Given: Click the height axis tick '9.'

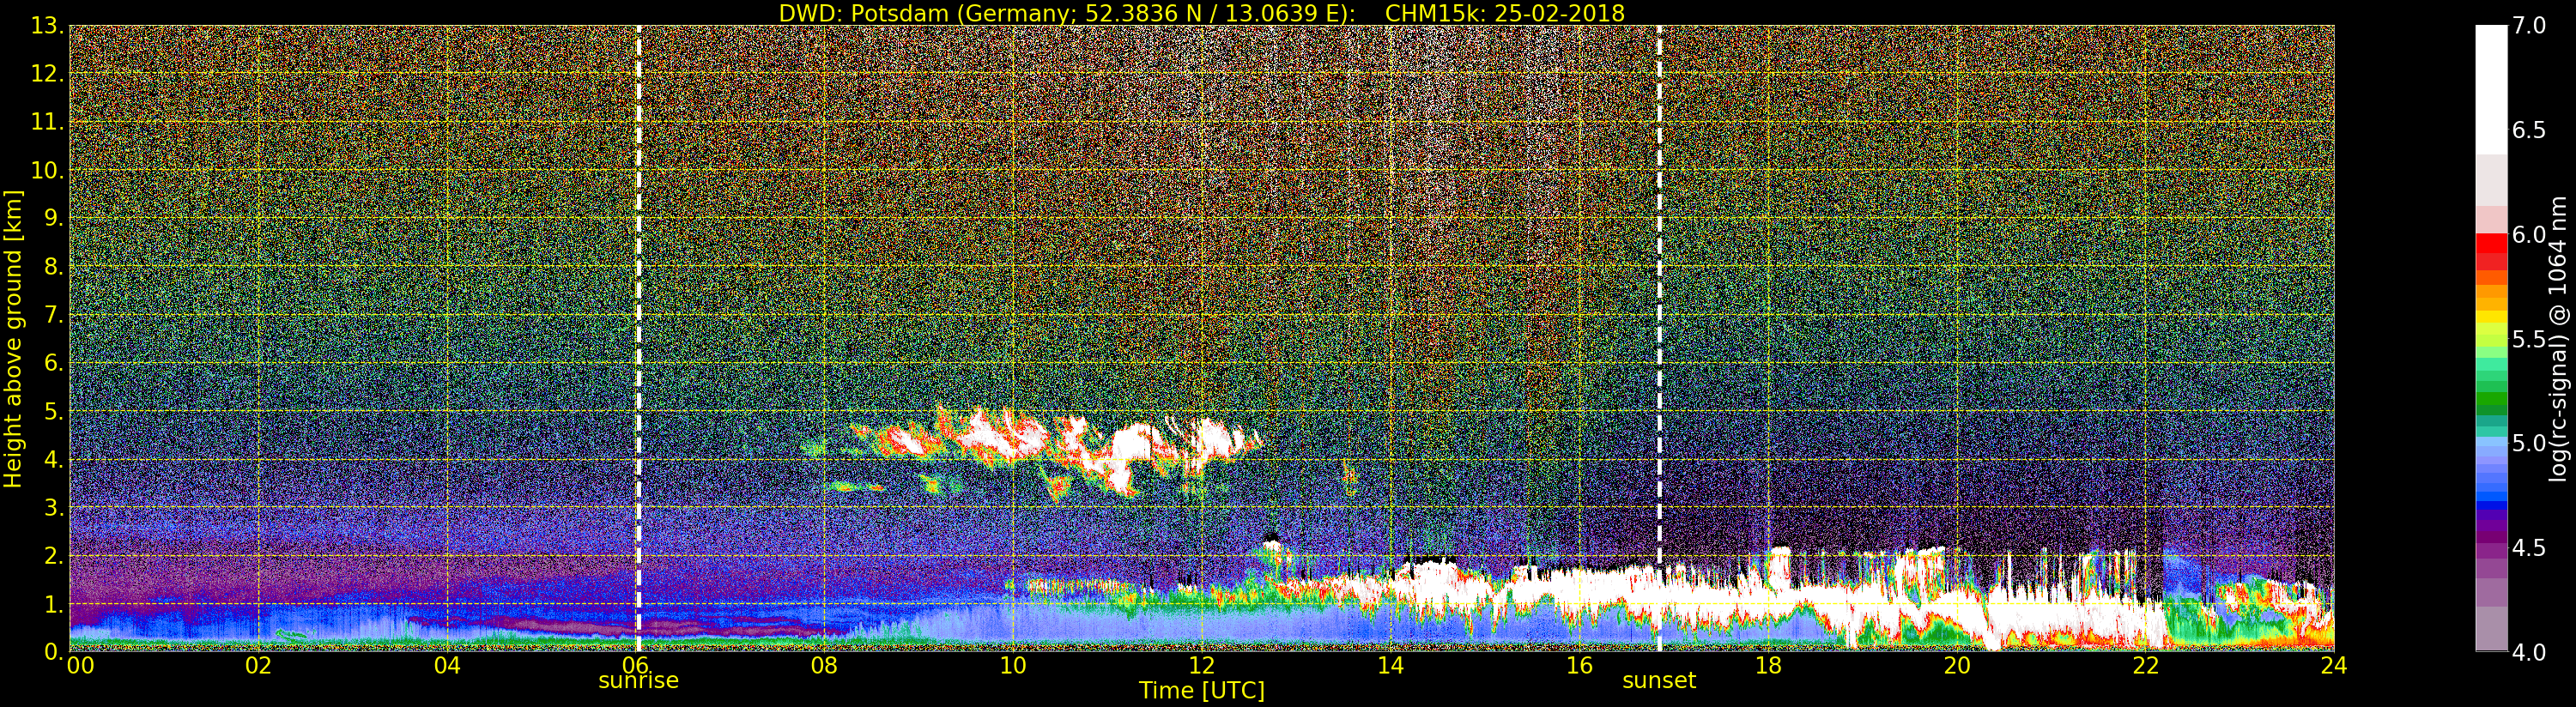Looking at the screenshot, I should 52,218.
